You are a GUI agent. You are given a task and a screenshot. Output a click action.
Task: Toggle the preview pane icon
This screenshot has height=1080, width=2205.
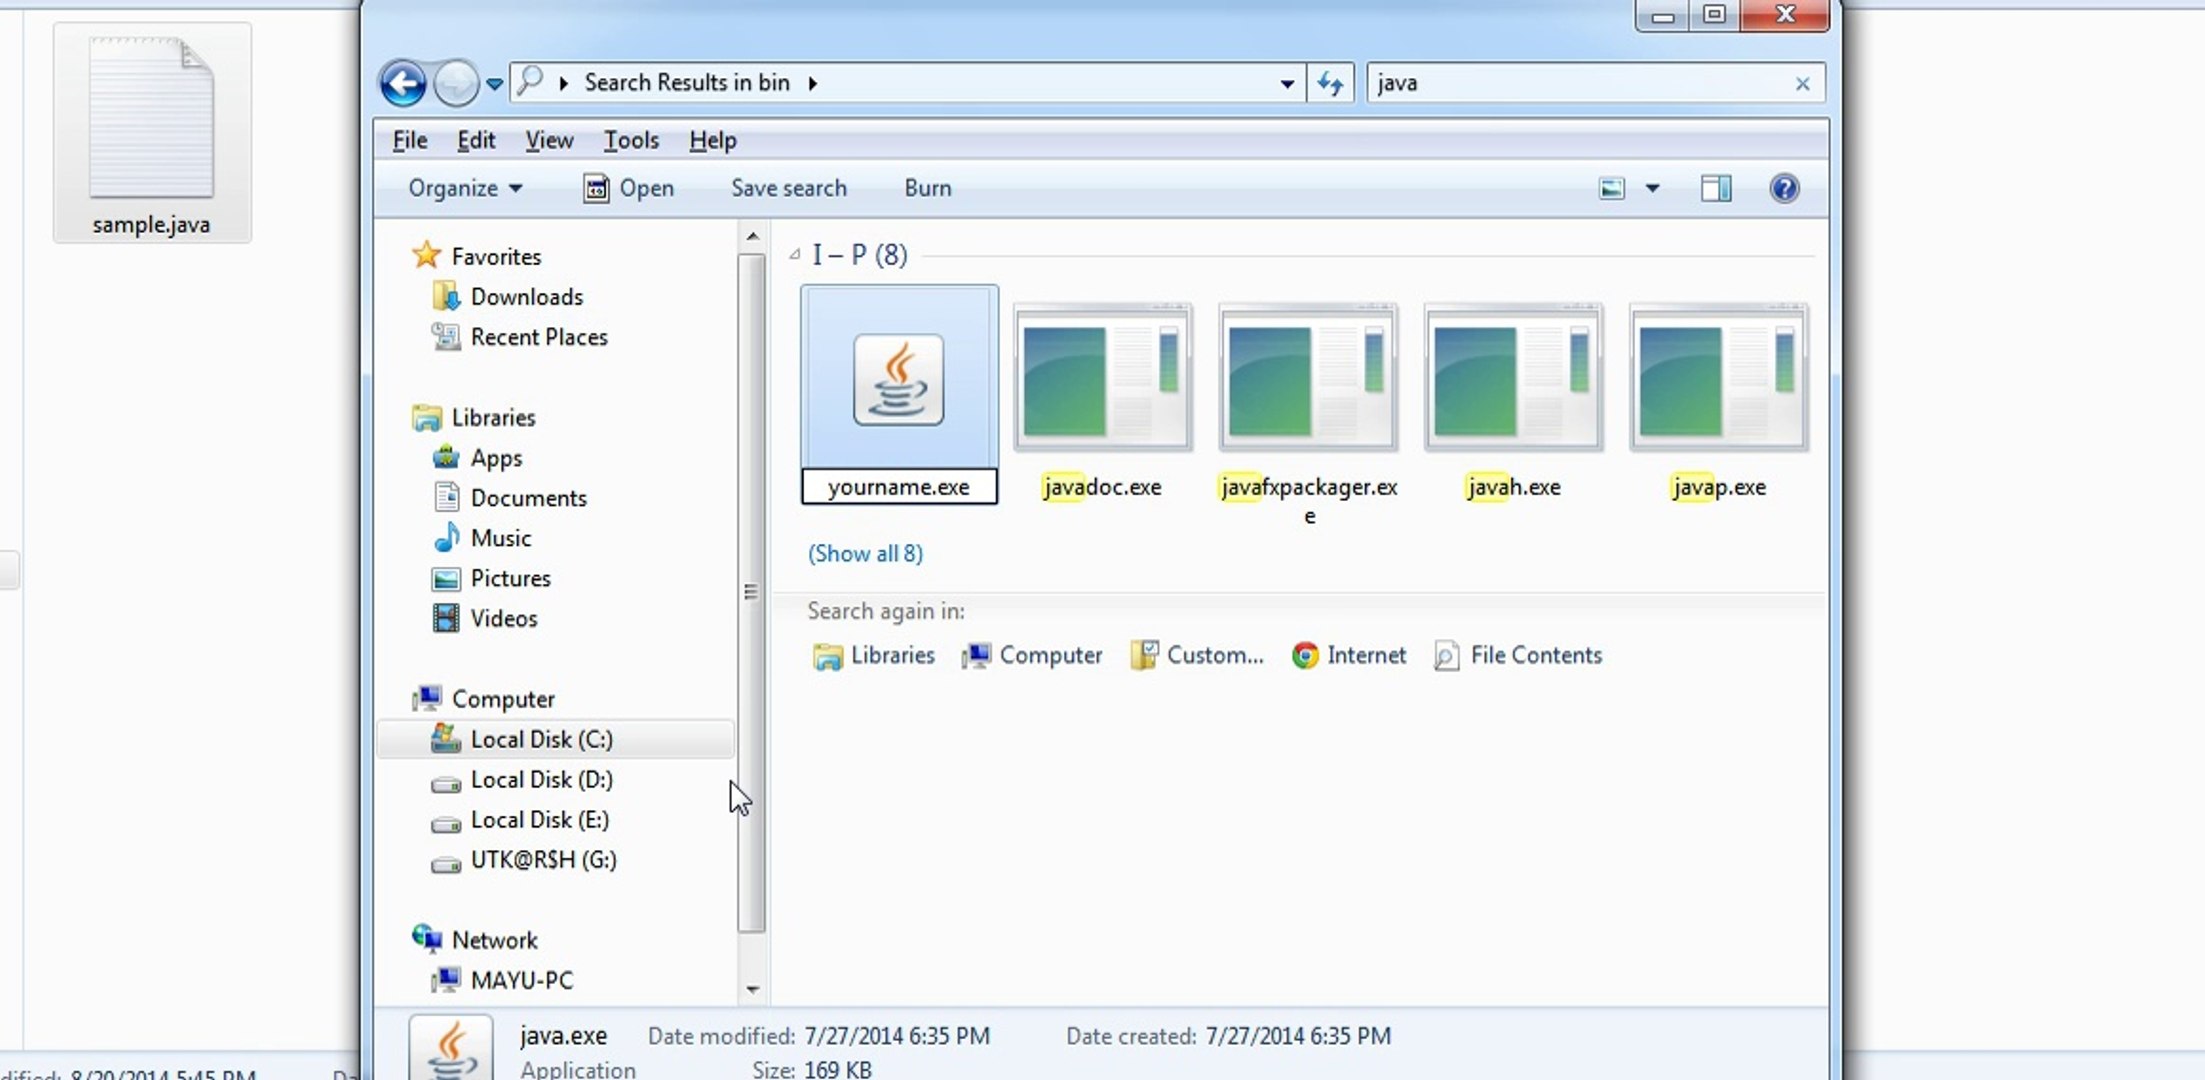(1716, 188)
